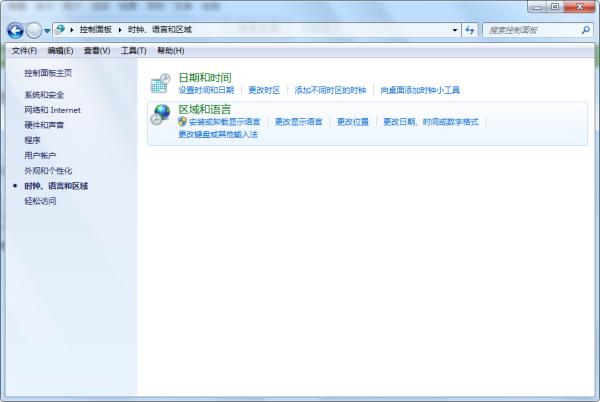Click 安装或卸载显示语言 link
The image size is (600, 402).
(x=224, y=122)
